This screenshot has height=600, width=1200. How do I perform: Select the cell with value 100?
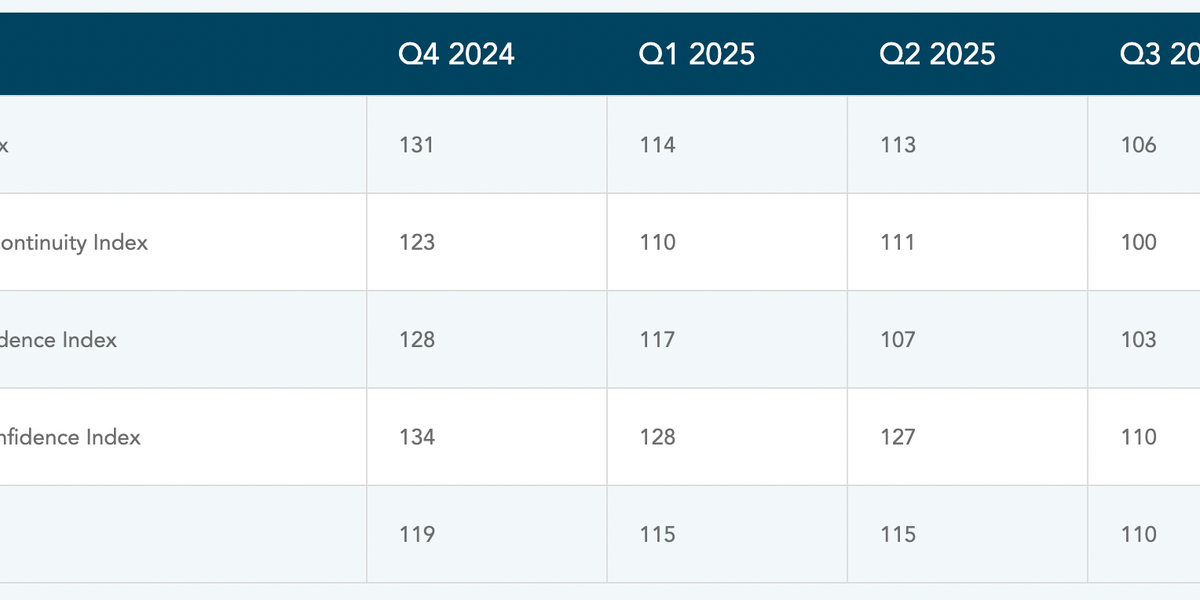(x=1139, y=242)
